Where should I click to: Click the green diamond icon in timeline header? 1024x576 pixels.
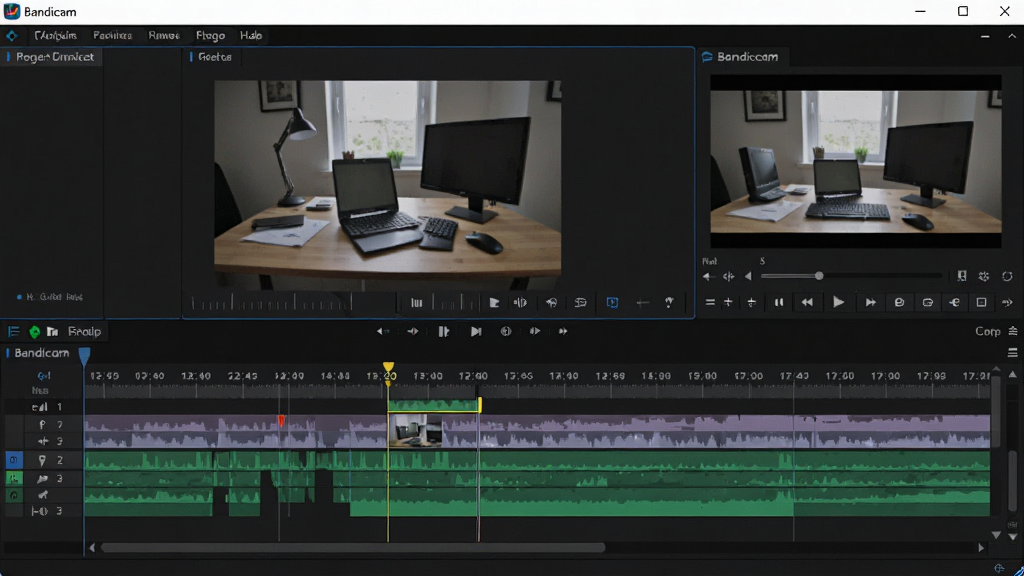(34, 332)
